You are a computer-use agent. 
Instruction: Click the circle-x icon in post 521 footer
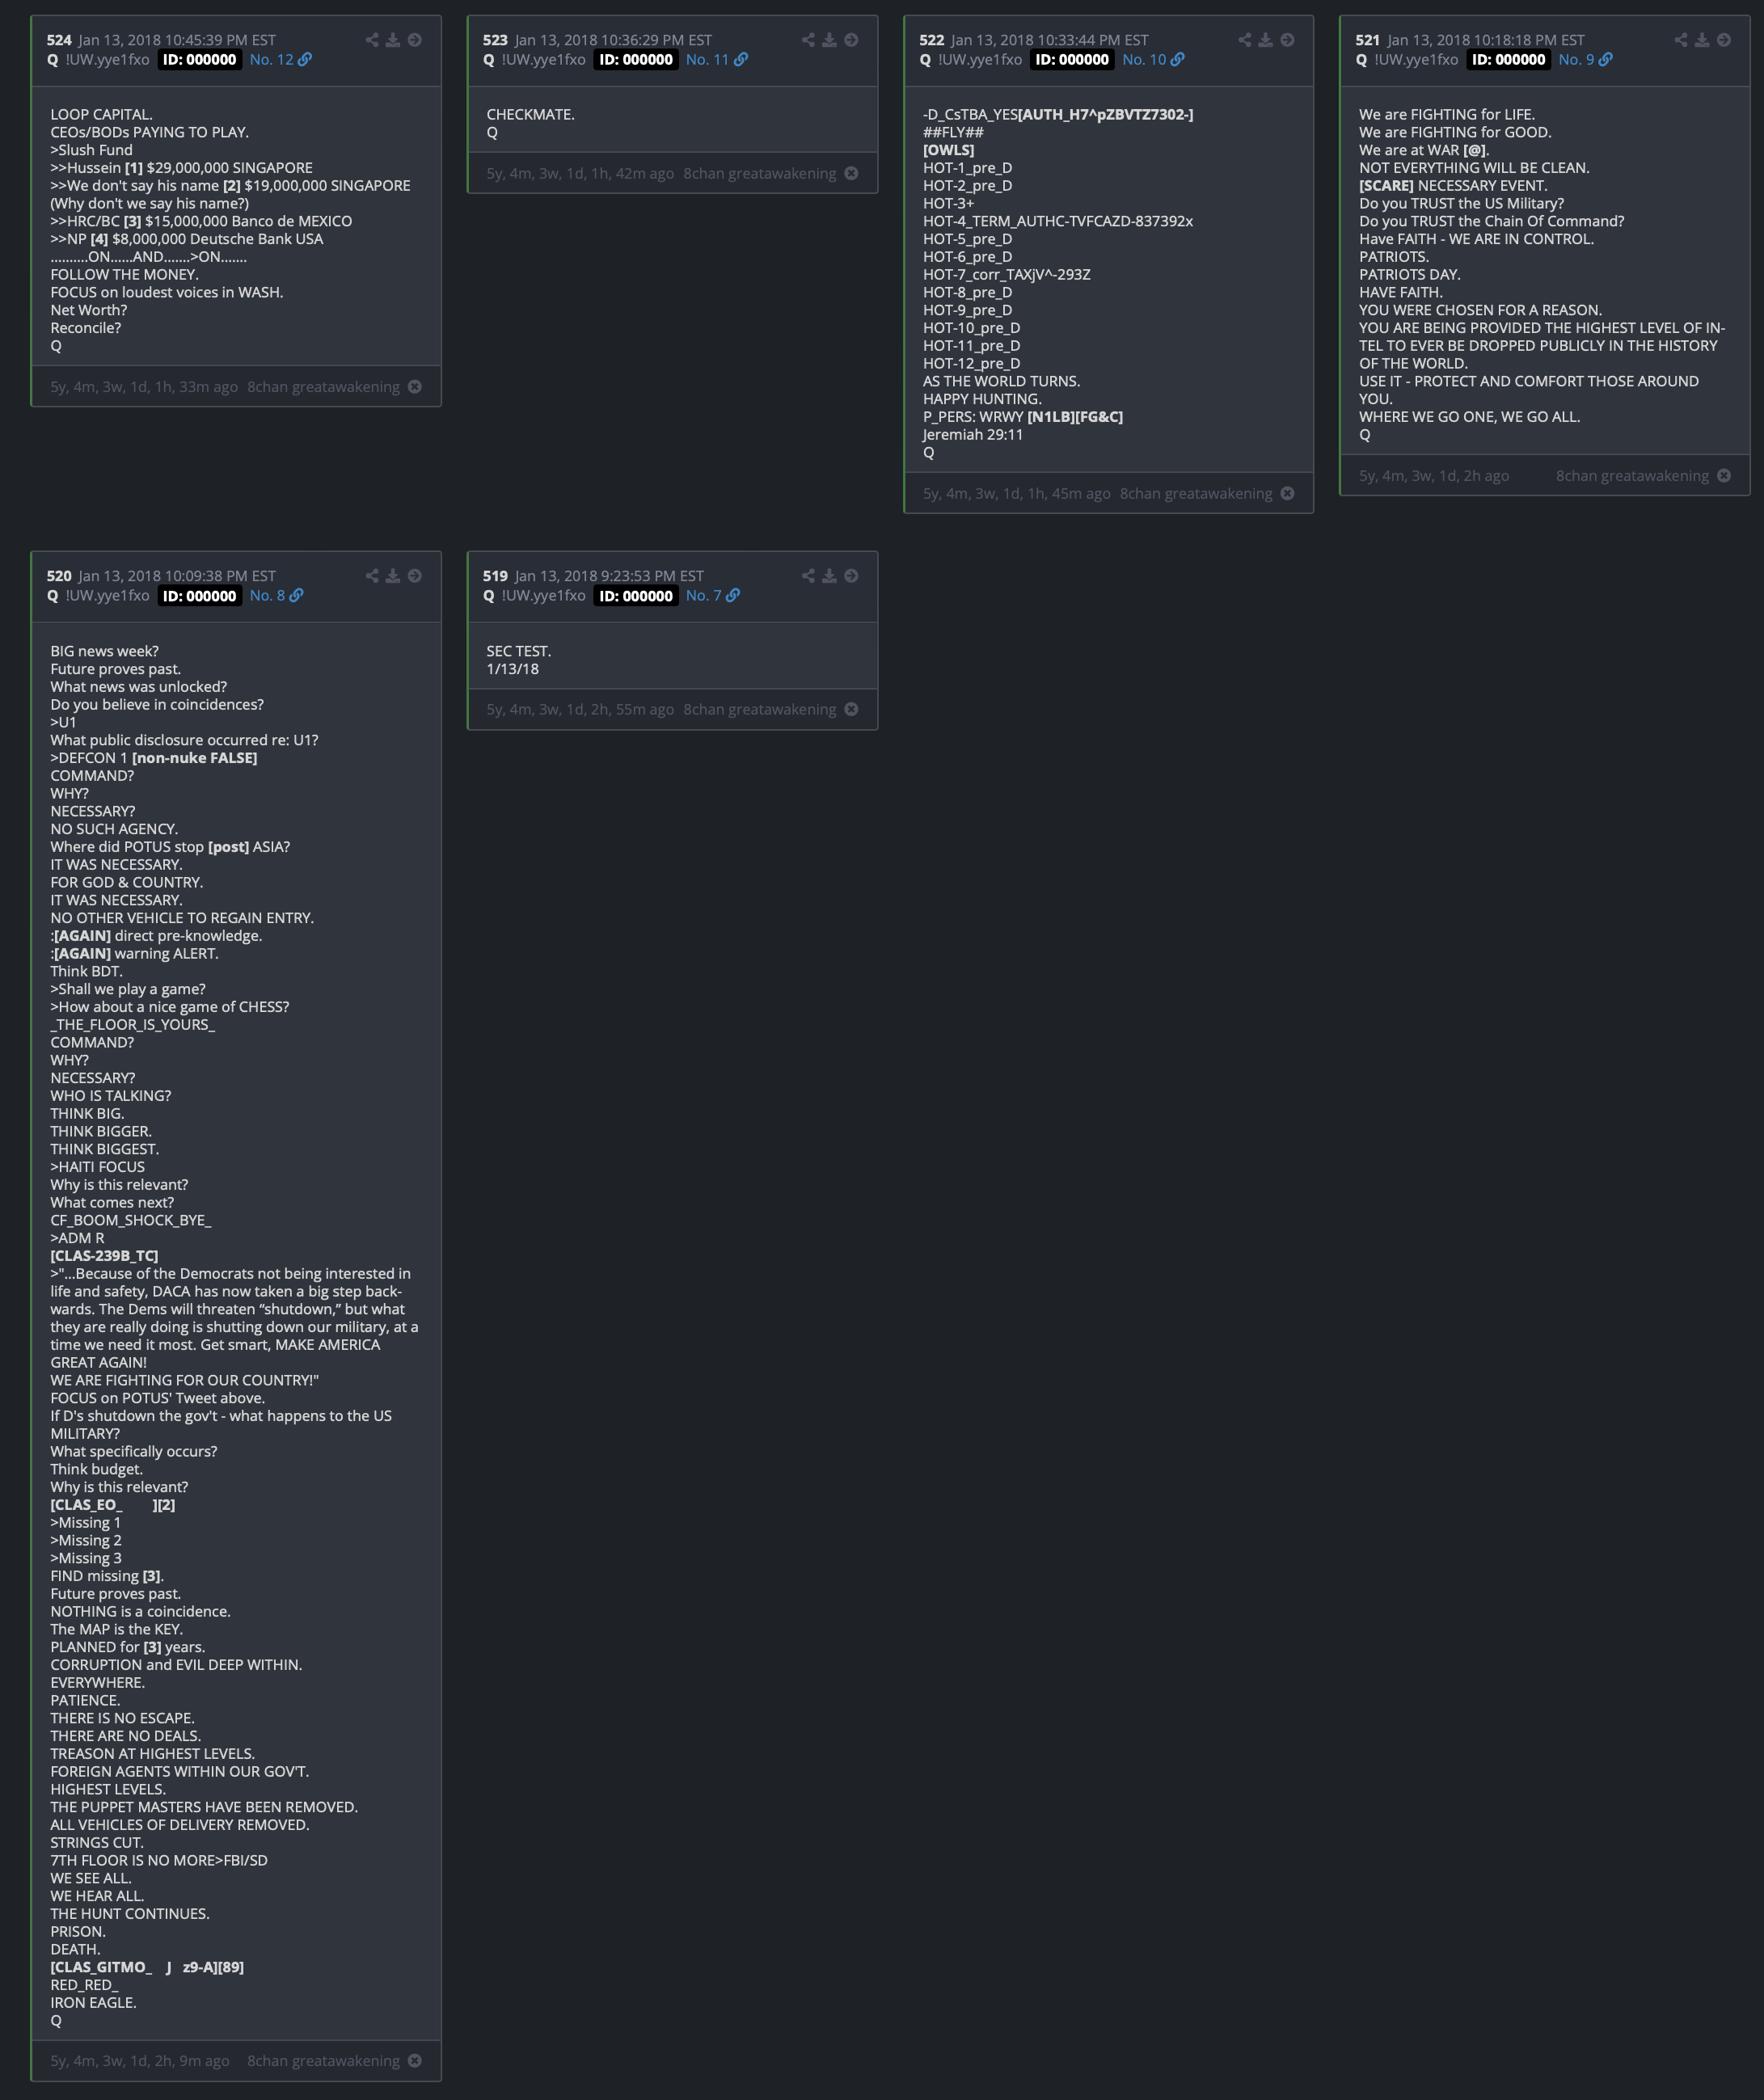point(1724,476)
